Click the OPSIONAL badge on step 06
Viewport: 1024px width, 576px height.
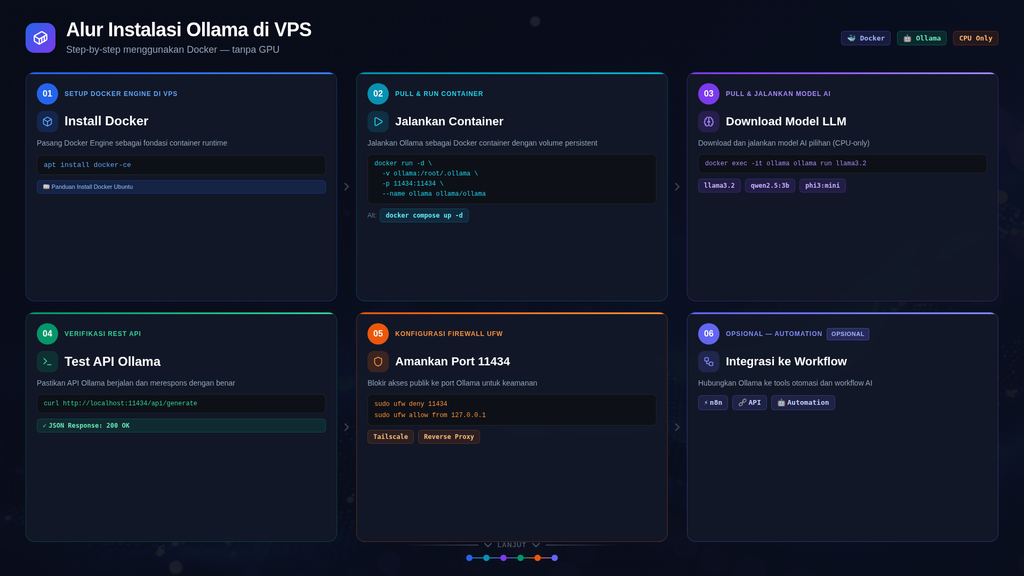point(848,334)
